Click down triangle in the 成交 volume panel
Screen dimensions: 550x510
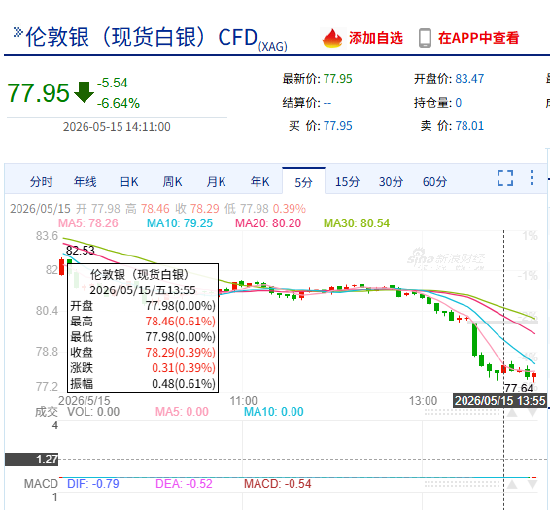coord(532,413)
